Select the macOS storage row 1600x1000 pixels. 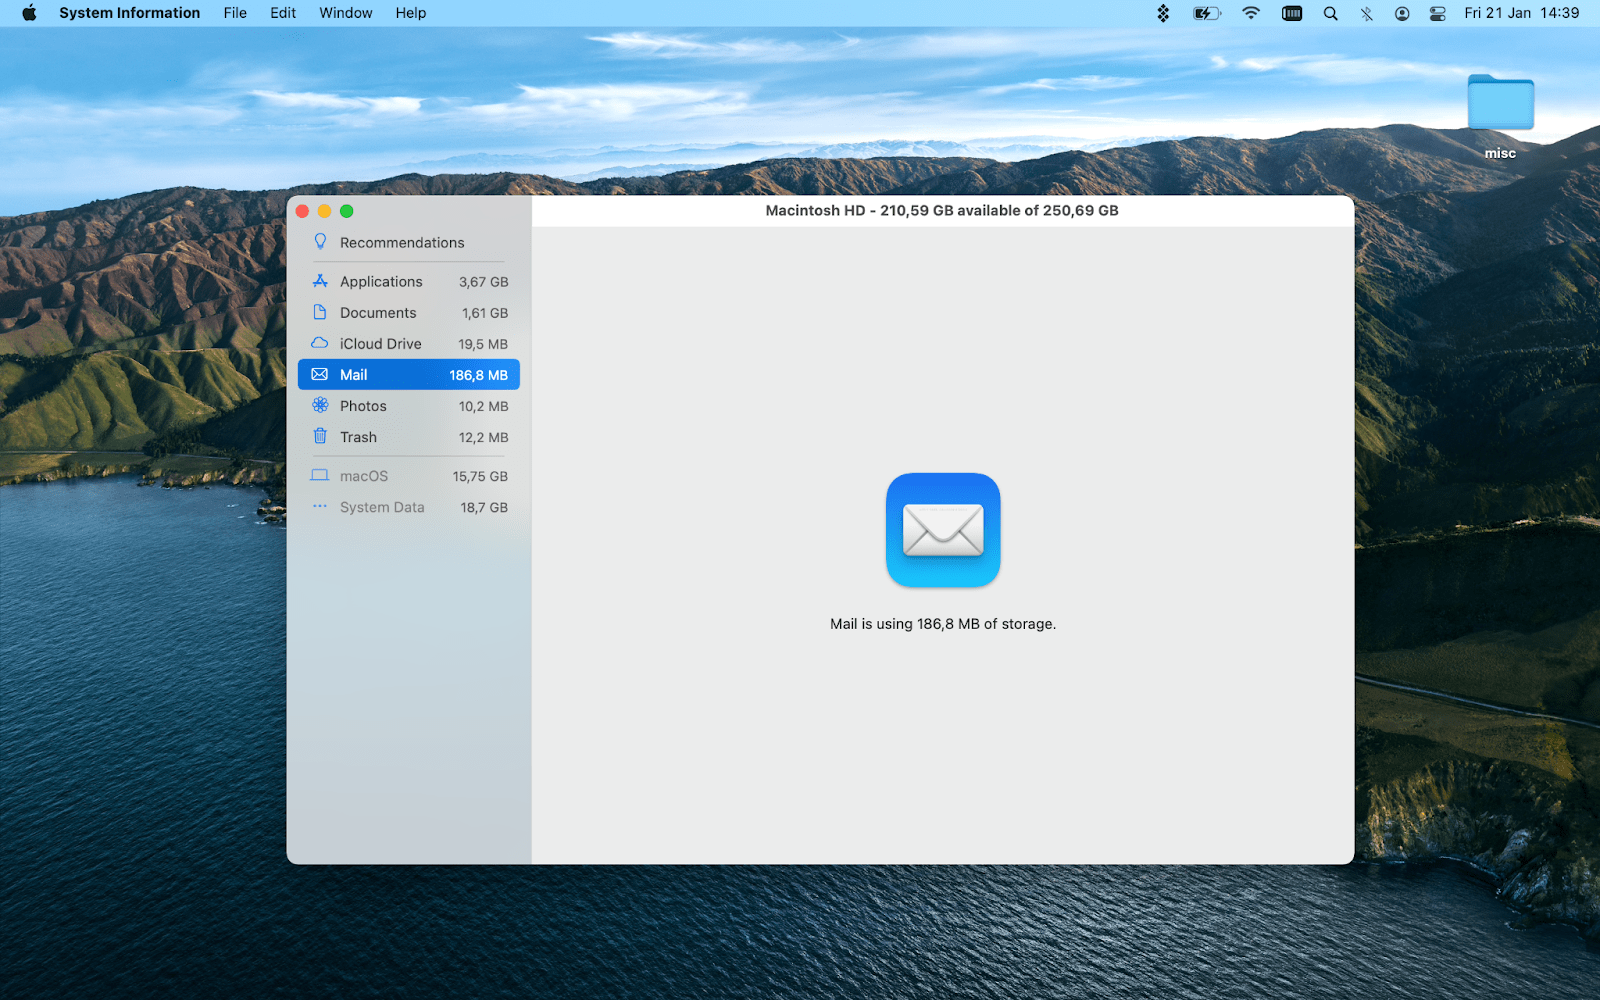point(409,476)
